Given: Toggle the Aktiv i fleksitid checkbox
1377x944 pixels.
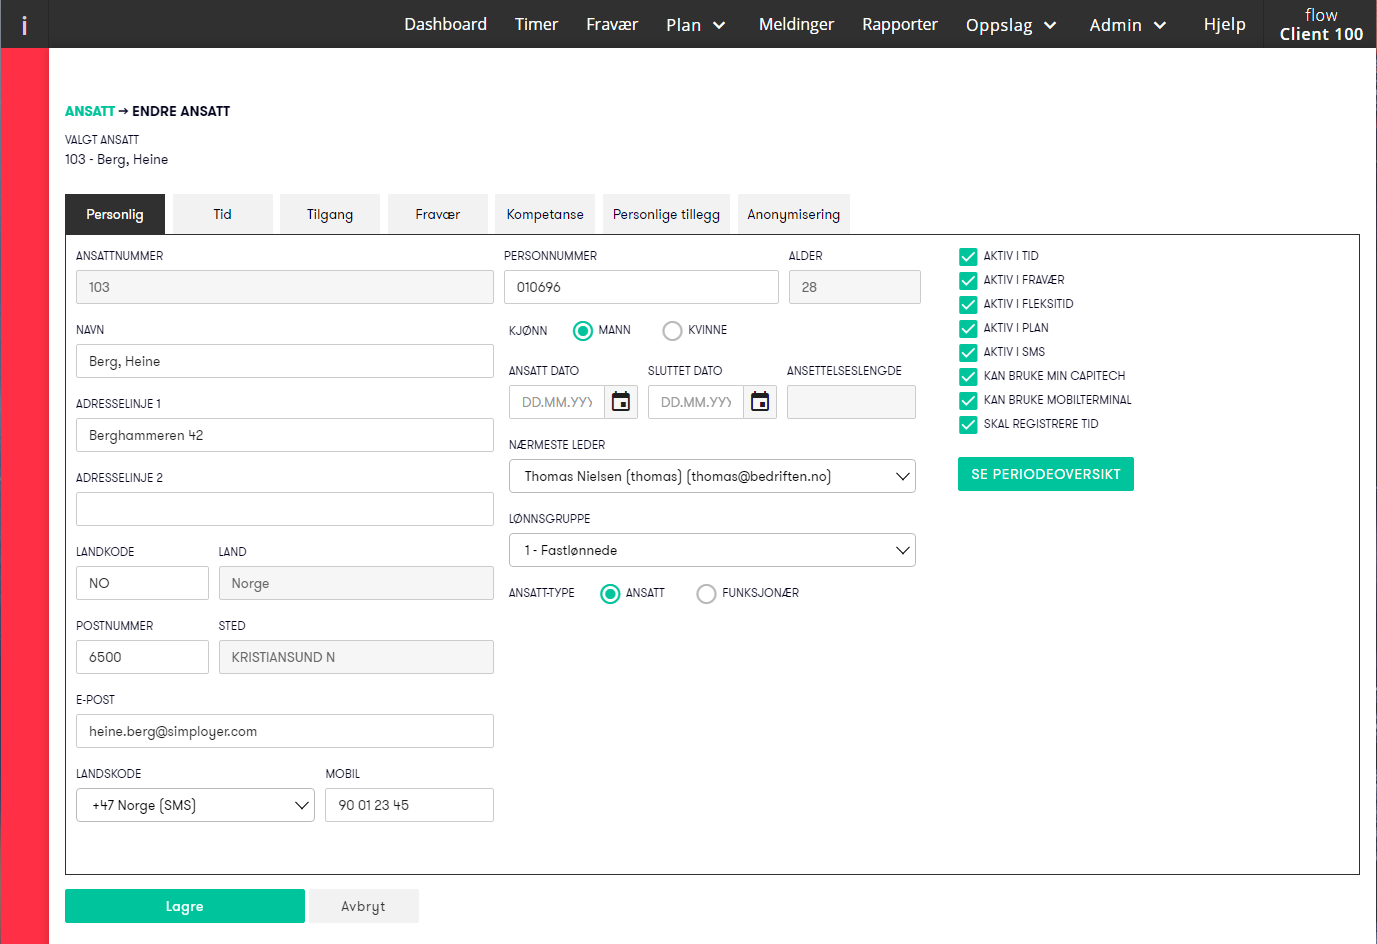Looking at the screenshot, I should pos(968,304).
